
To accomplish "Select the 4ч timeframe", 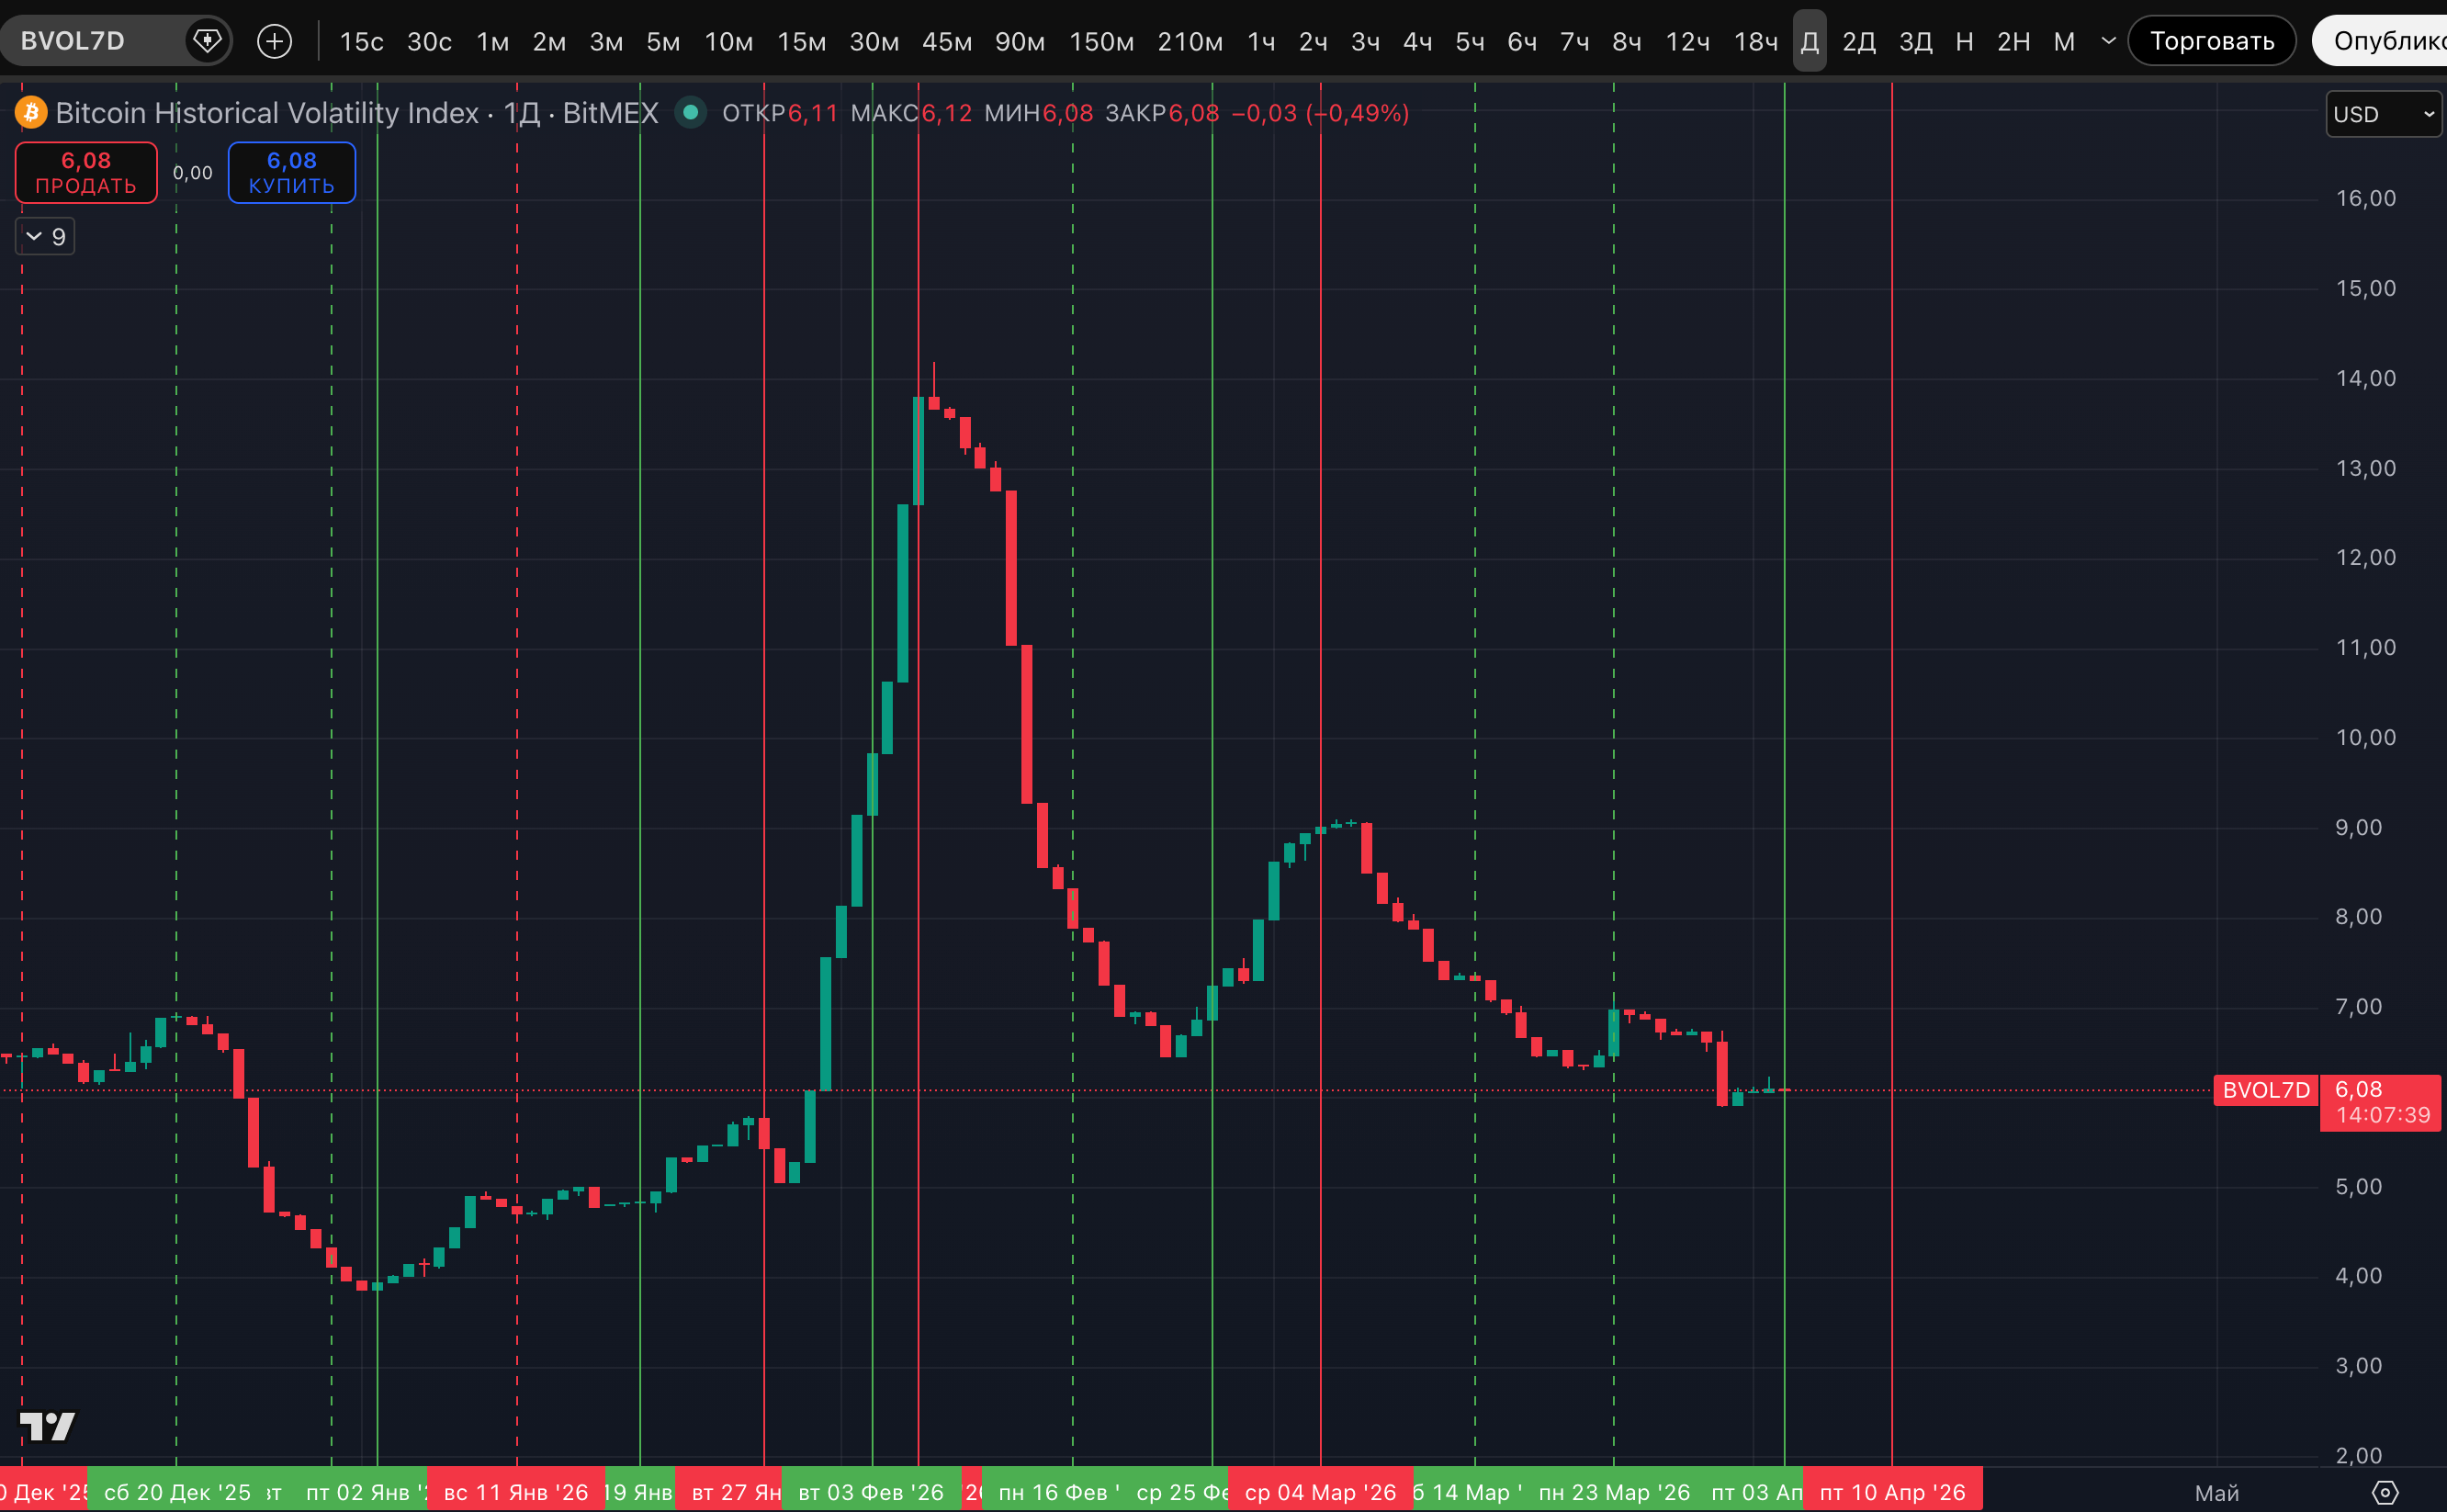I will pyautogui.click(x=1417, y=41).
